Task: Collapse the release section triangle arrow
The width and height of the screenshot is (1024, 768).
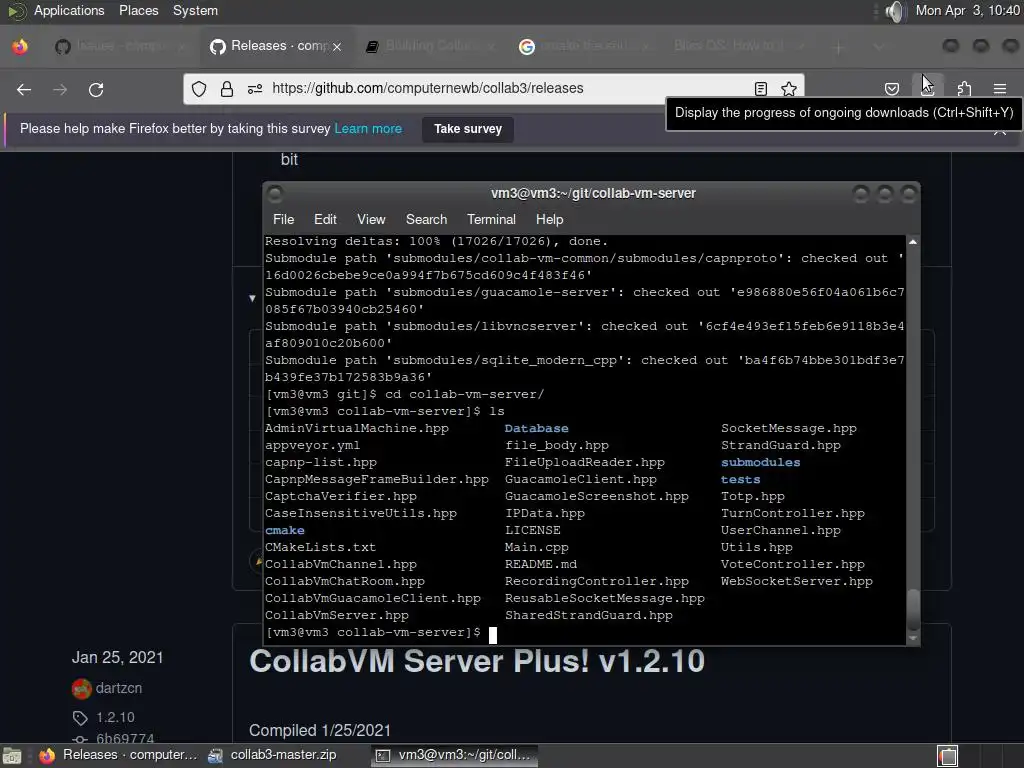Action: (x=252, y=298)
